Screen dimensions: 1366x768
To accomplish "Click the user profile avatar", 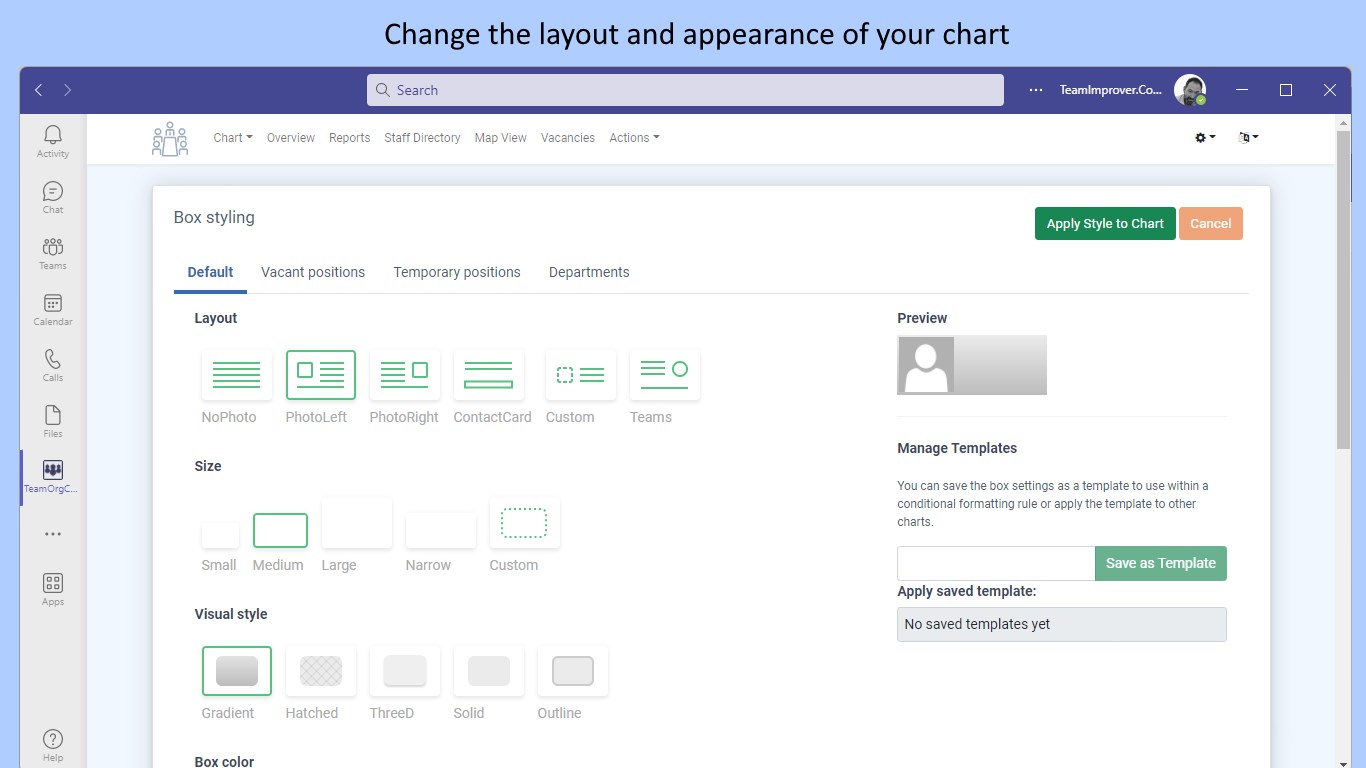I will pyautogui.click(x=1190, y=90).
